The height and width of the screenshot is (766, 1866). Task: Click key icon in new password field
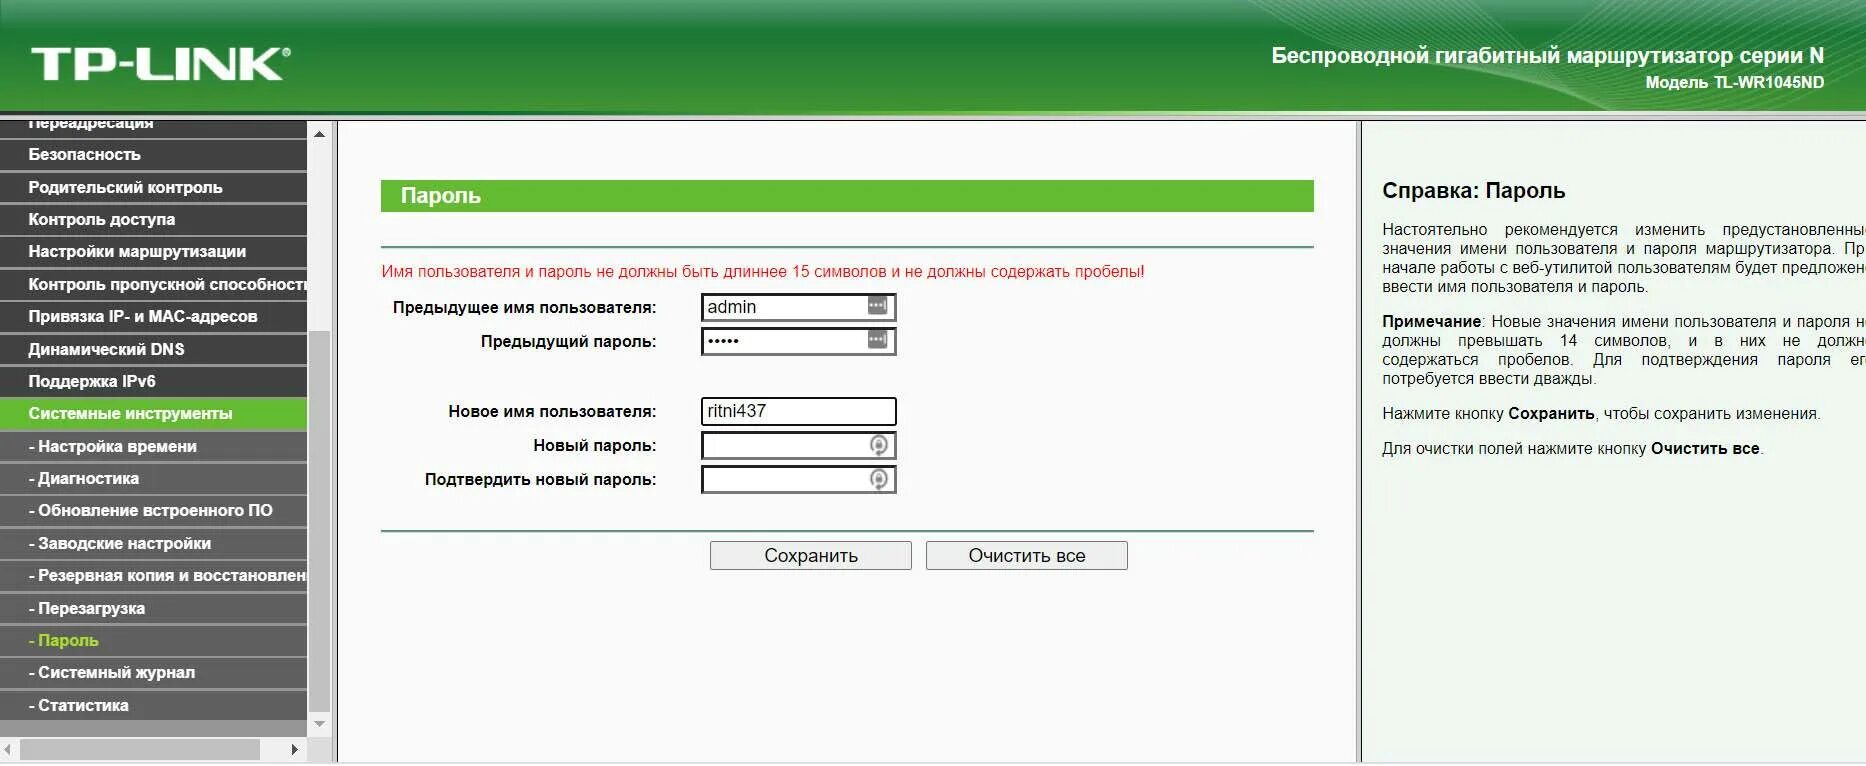(x=878, y=445)
